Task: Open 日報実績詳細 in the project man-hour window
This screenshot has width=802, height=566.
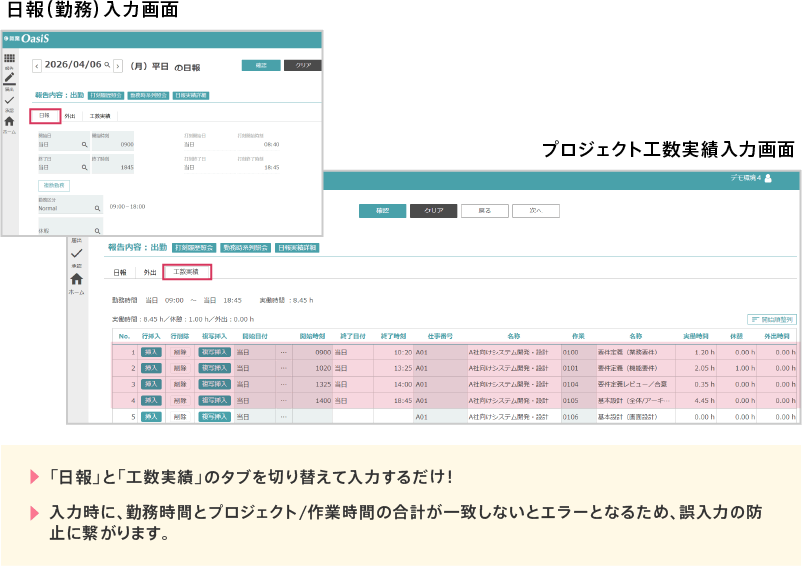Action: point(297,248)
